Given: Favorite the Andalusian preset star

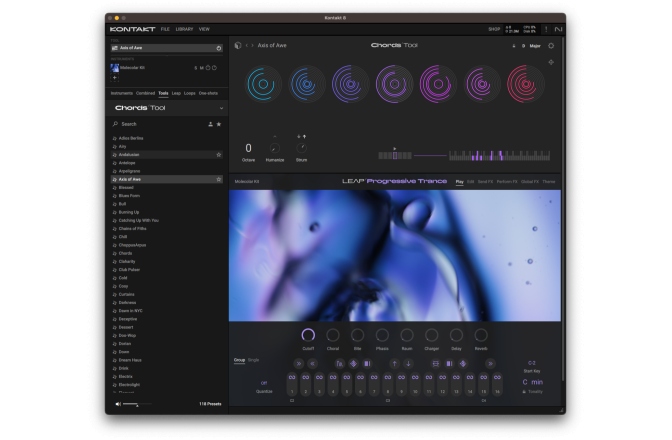Looking at the screenshot, I should pos(219,155).
